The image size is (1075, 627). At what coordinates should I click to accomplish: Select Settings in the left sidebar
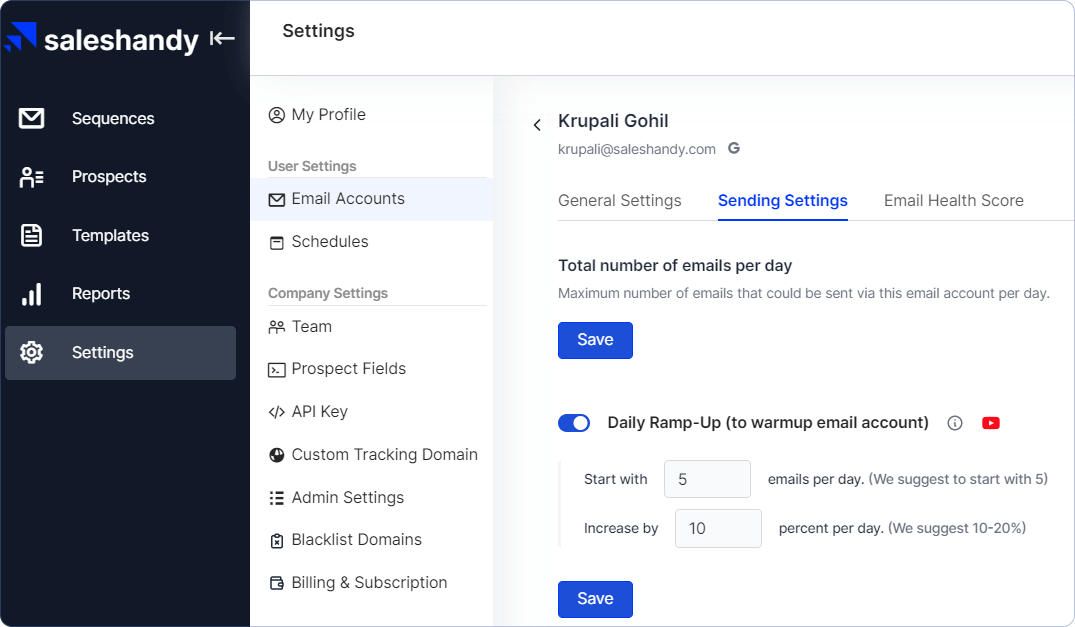(120, 353)
